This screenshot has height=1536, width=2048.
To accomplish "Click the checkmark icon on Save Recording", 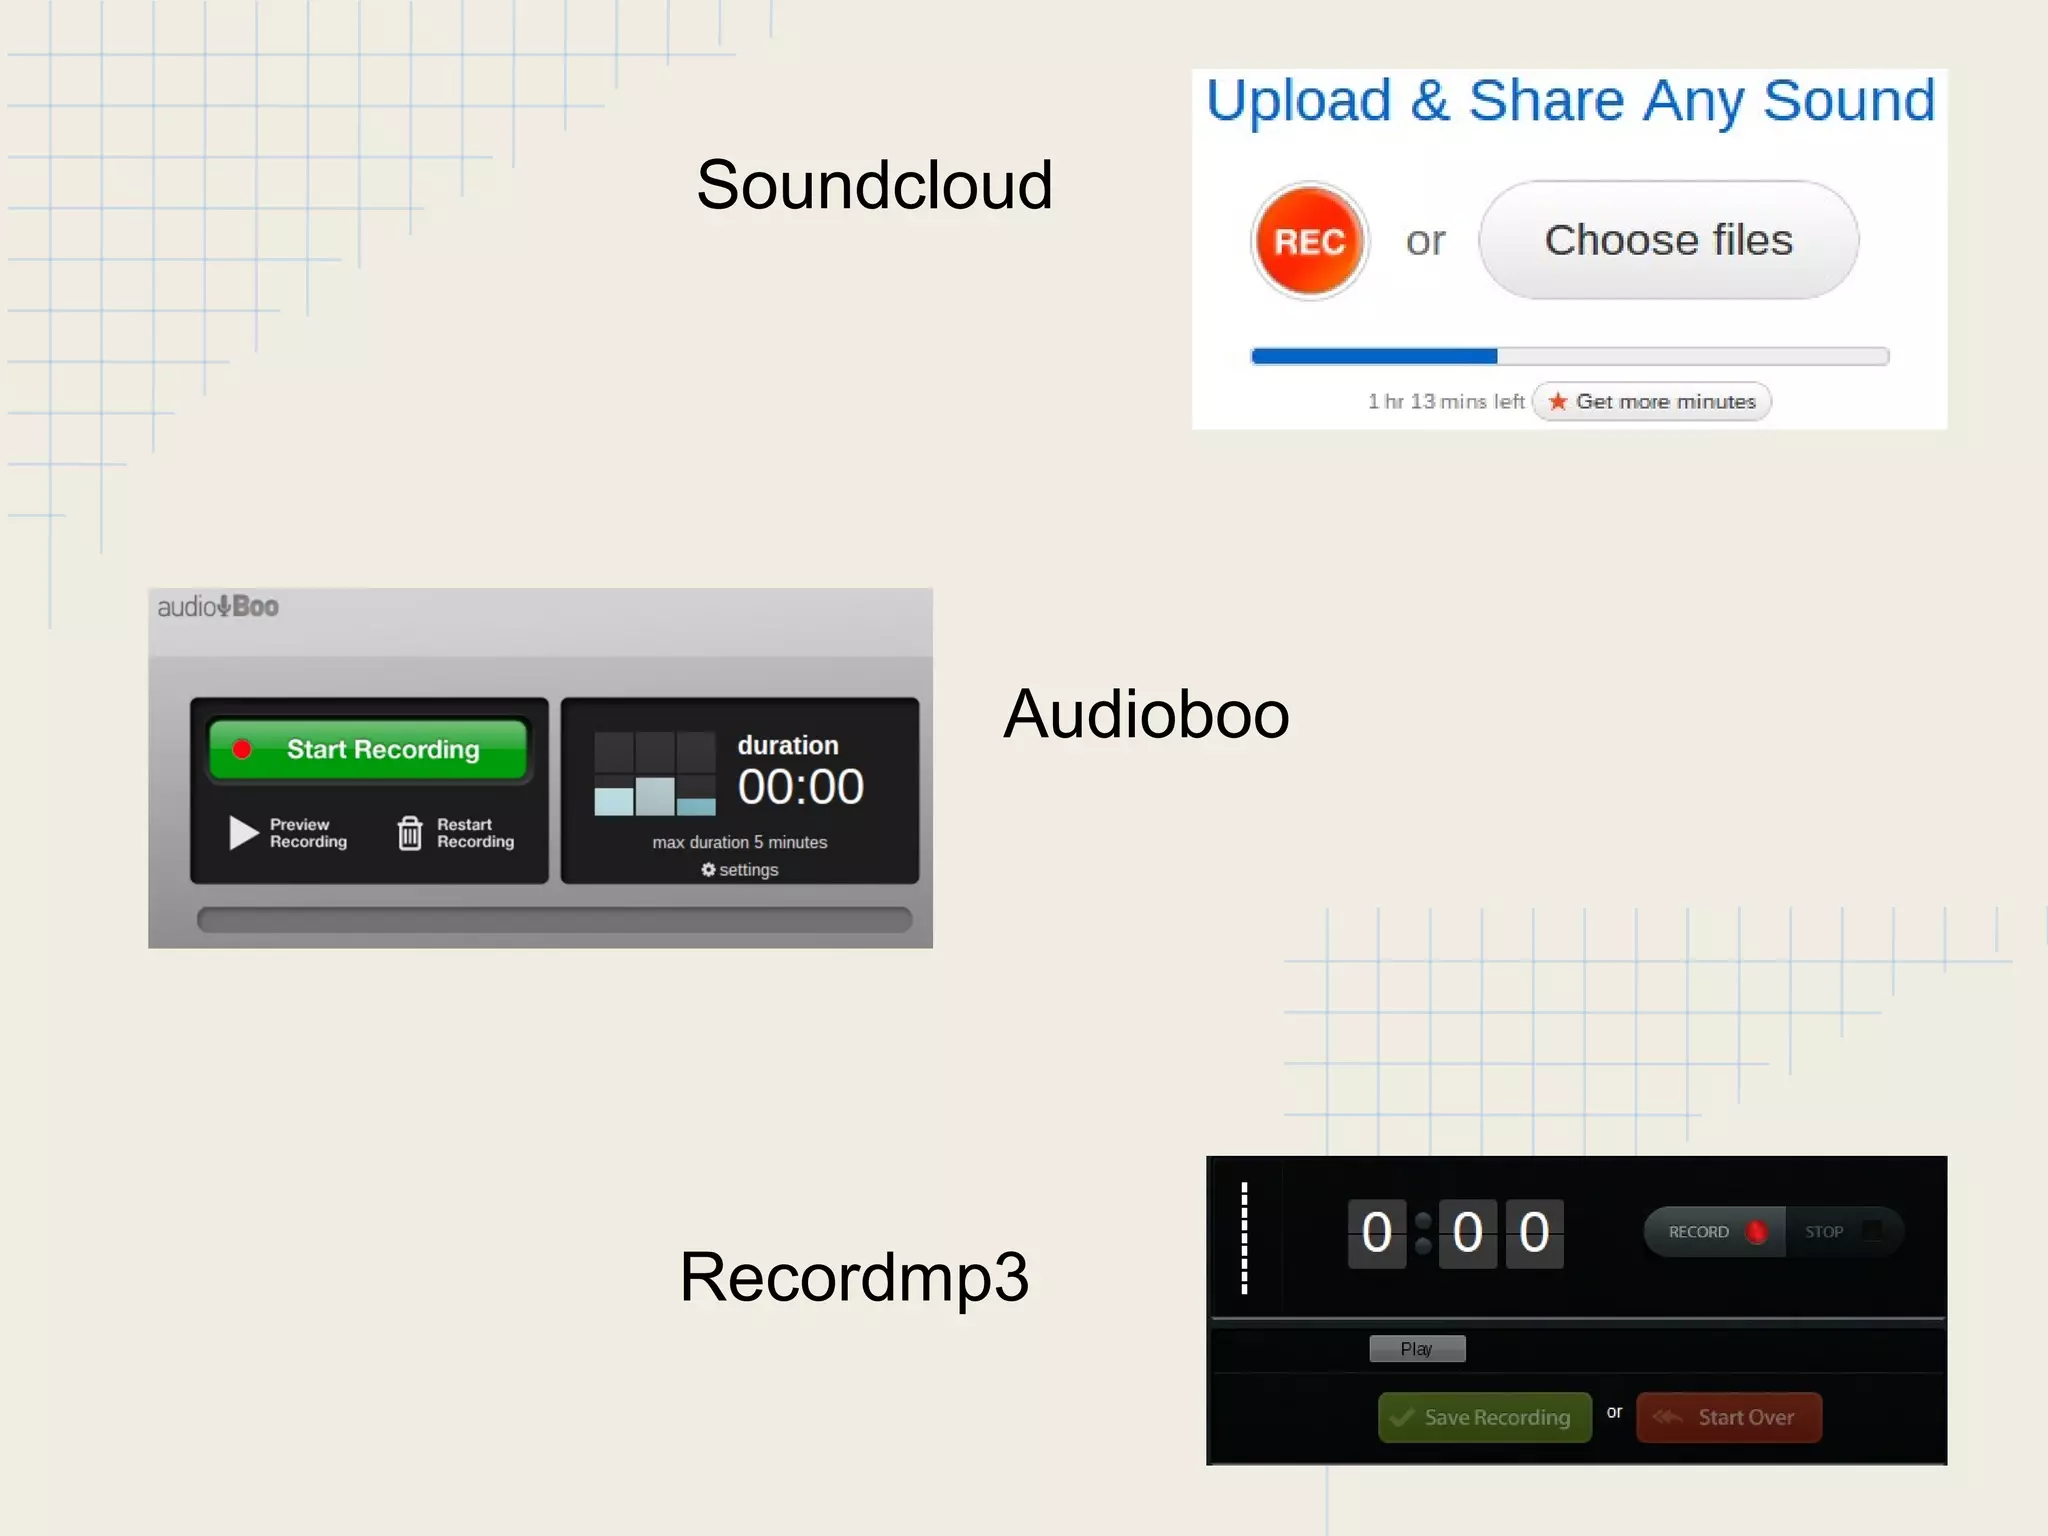I will pyautogui.click(x=1402, y=1417).
